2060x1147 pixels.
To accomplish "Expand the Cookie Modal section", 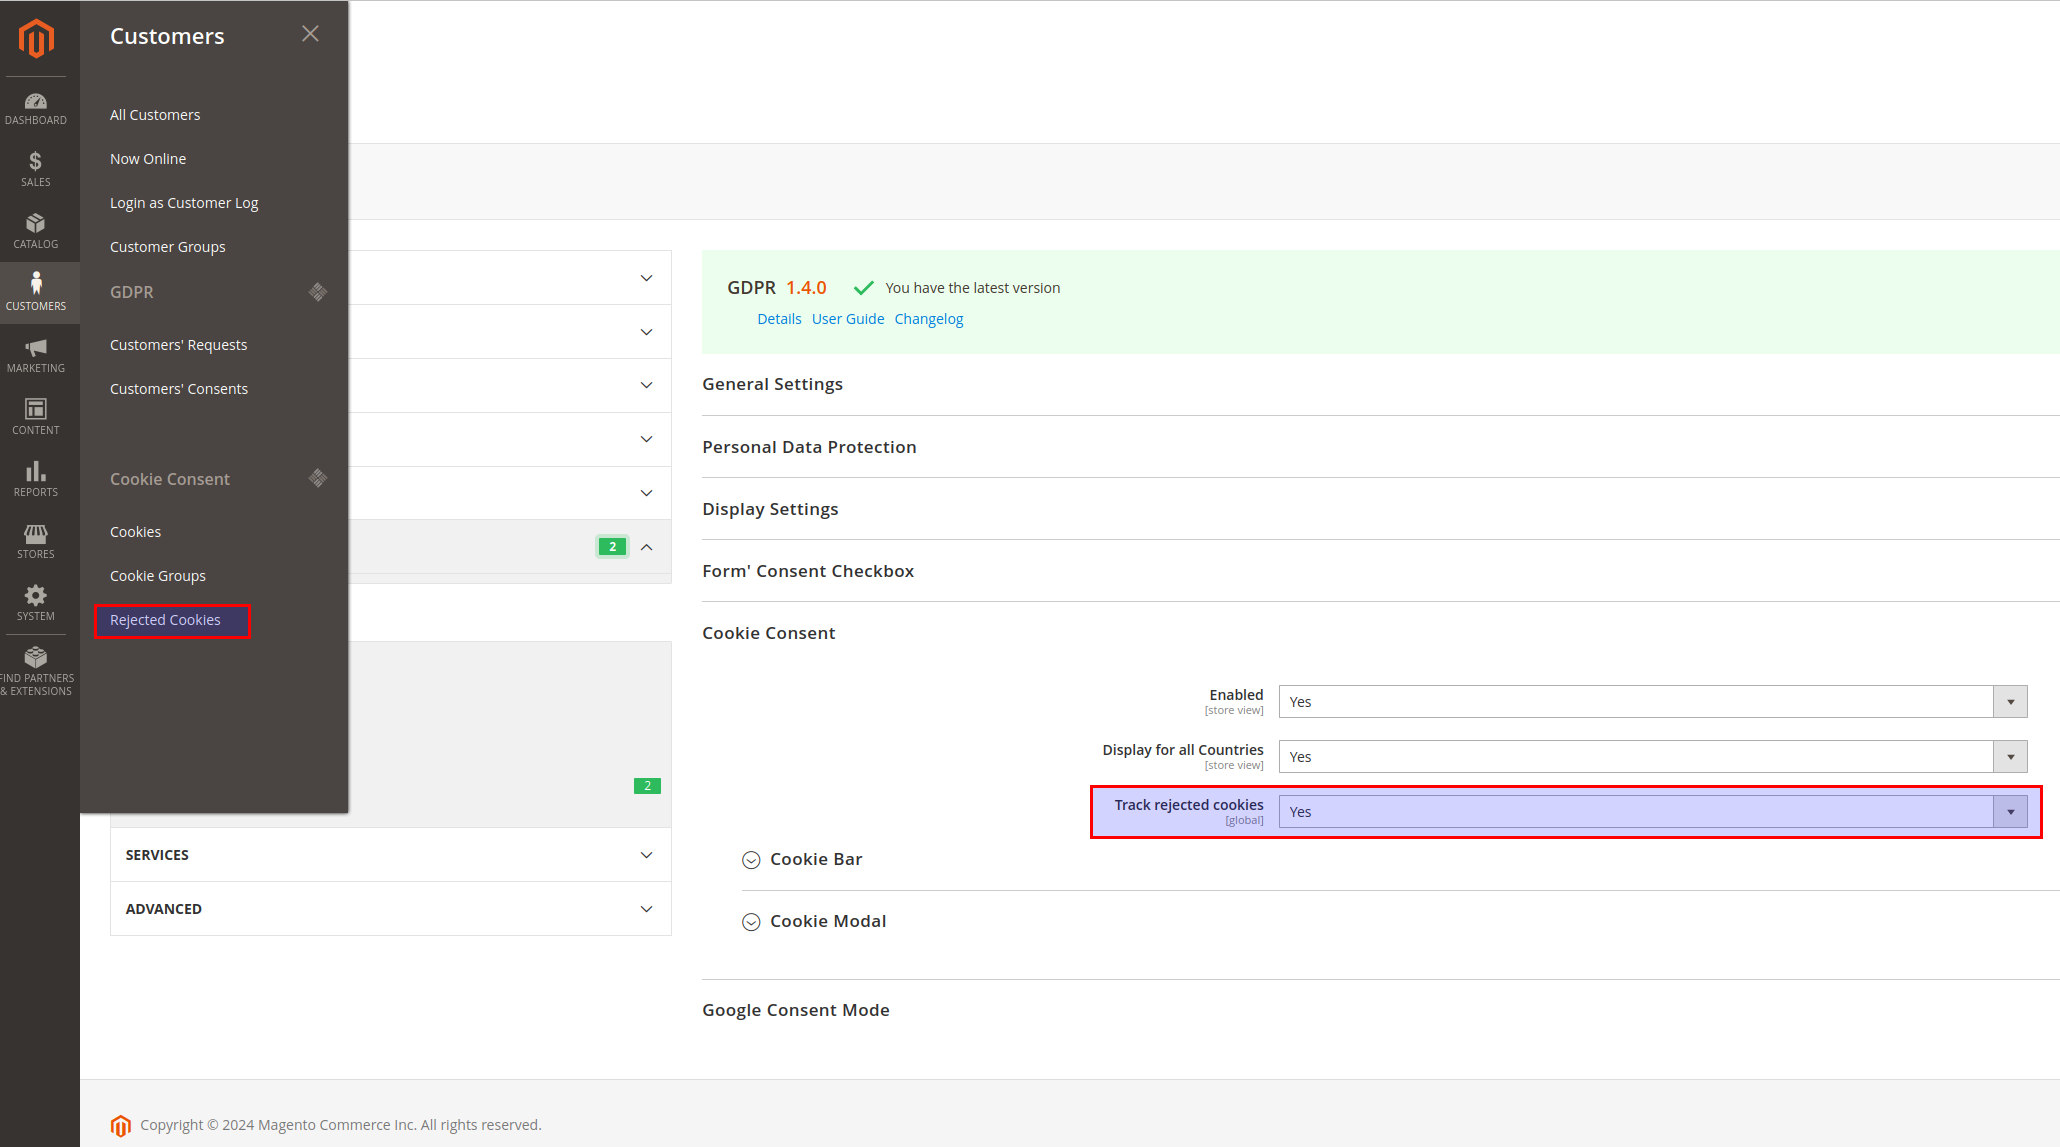I will [827, 921].
